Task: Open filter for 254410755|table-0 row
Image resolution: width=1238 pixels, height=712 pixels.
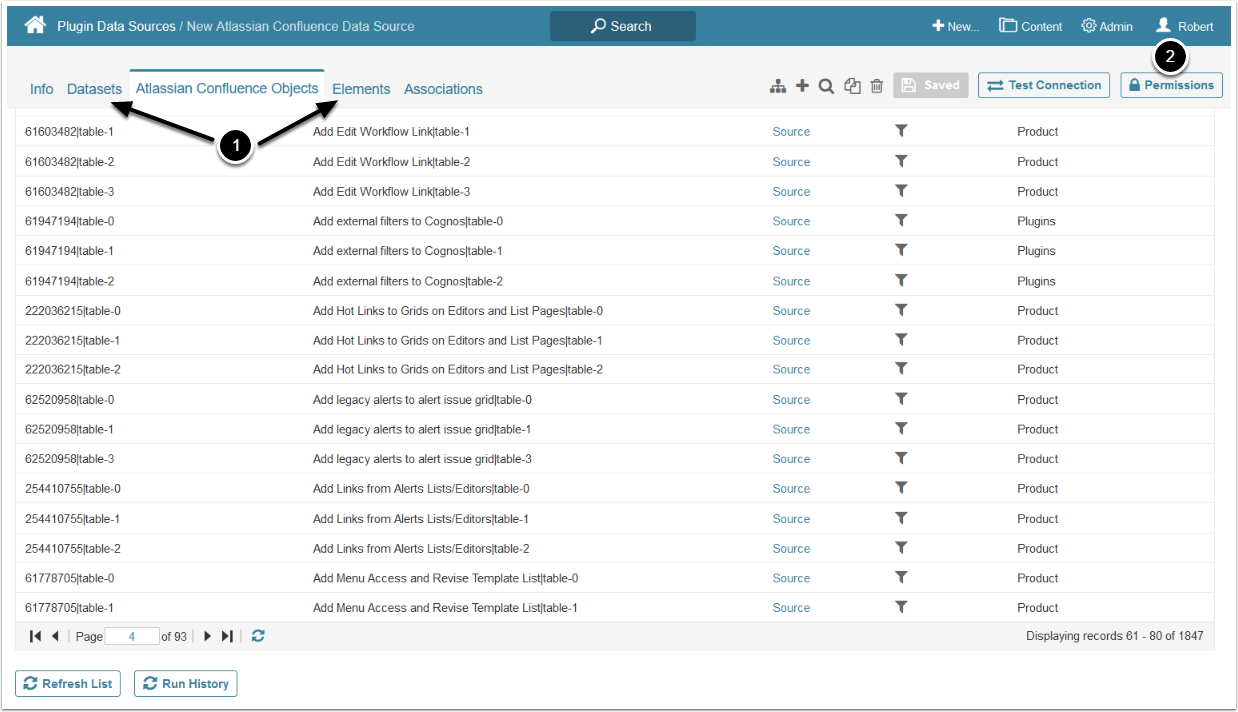Action: (x=901, y=488)
